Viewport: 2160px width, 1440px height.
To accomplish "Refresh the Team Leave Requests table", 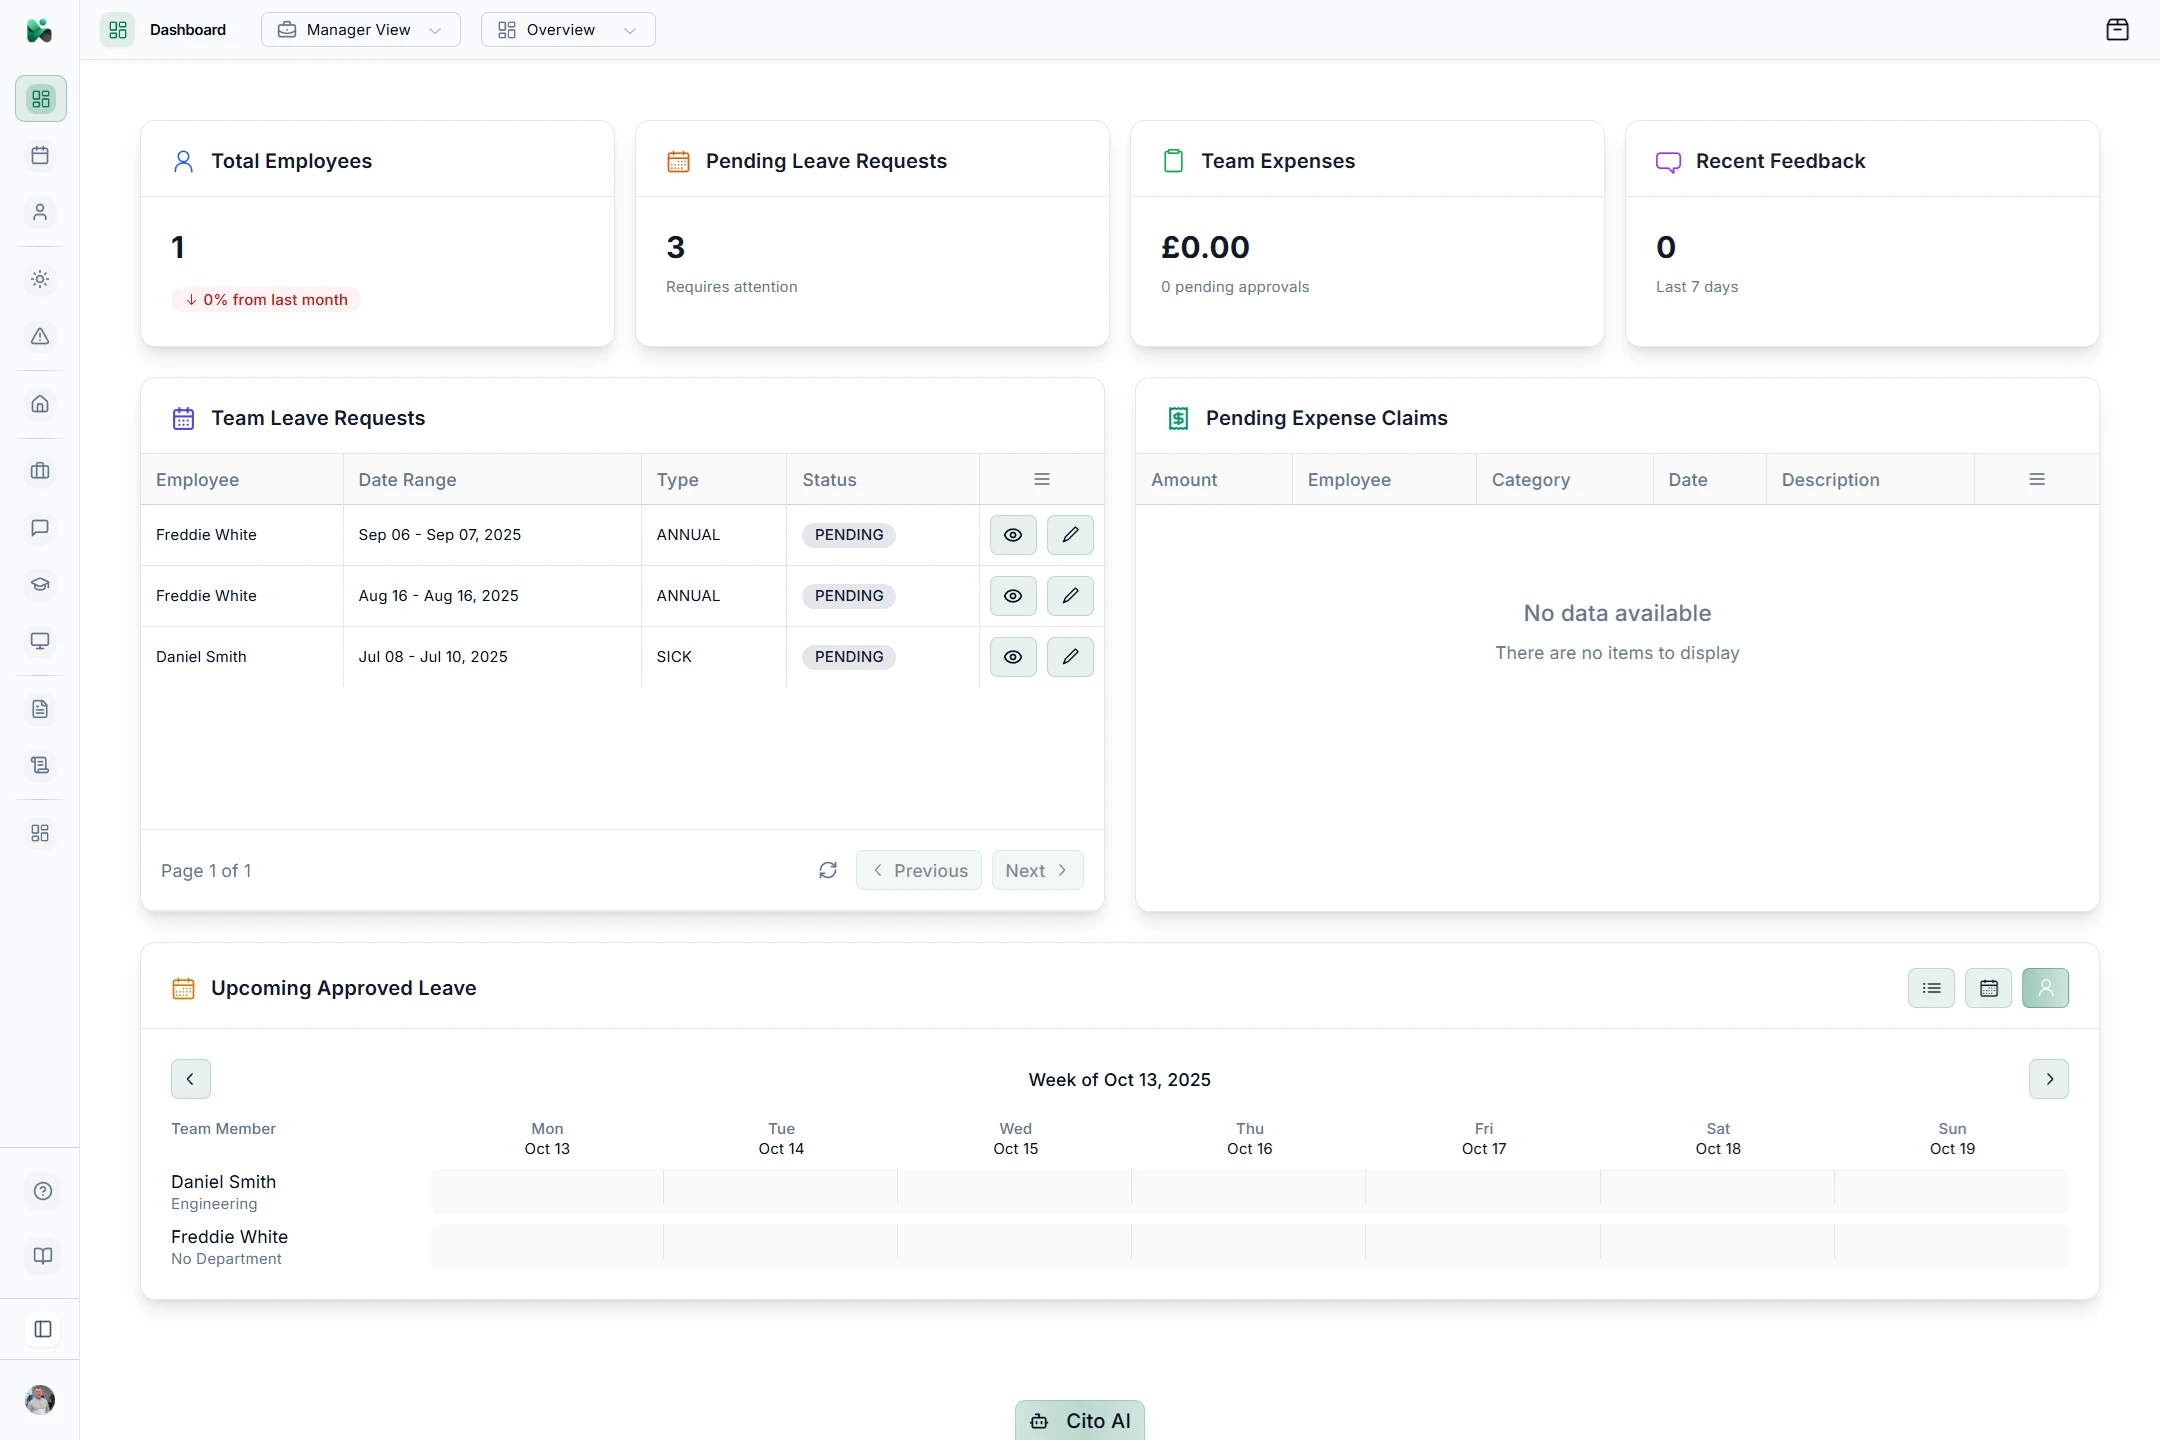I will tap(827, 870).
